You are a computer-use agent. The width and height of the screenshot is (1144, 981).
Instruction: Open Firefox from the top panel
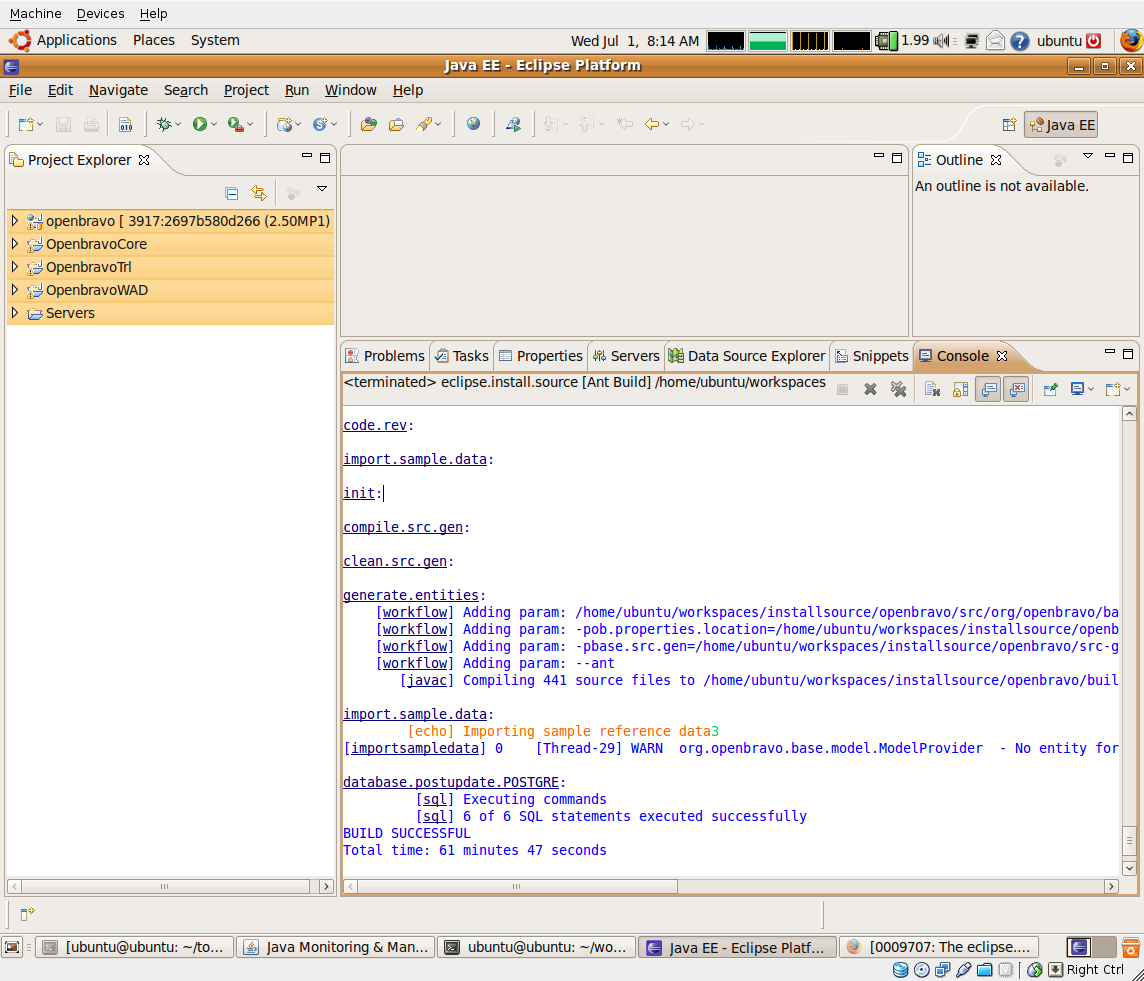1130,41
